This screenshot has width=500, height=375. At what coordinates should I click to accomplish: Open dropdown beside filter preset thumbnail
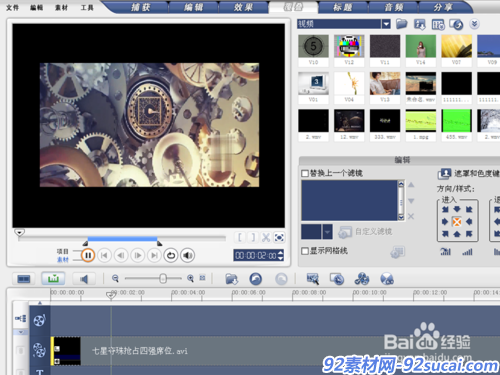[x=328, y=232]
